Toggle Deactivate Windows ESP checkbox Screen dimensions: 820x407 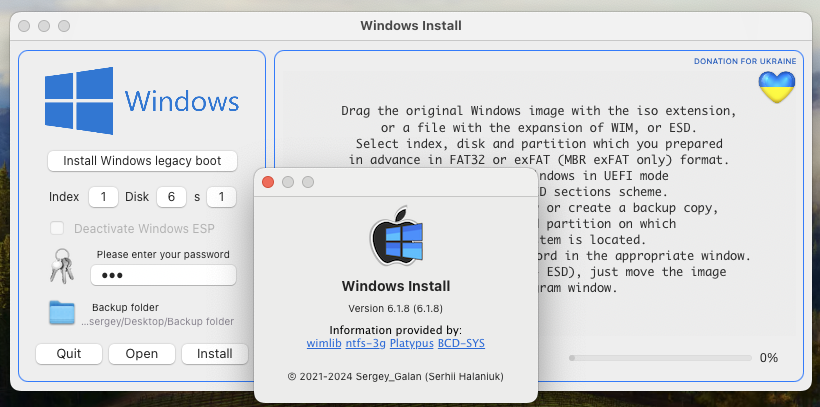57,229
